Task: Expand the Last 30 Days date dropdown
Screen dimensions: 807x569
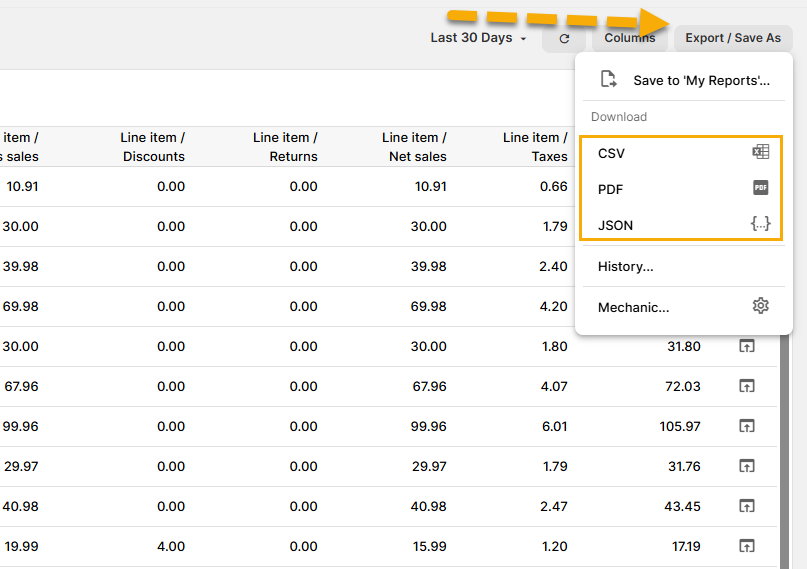Action: pos(478,38)
